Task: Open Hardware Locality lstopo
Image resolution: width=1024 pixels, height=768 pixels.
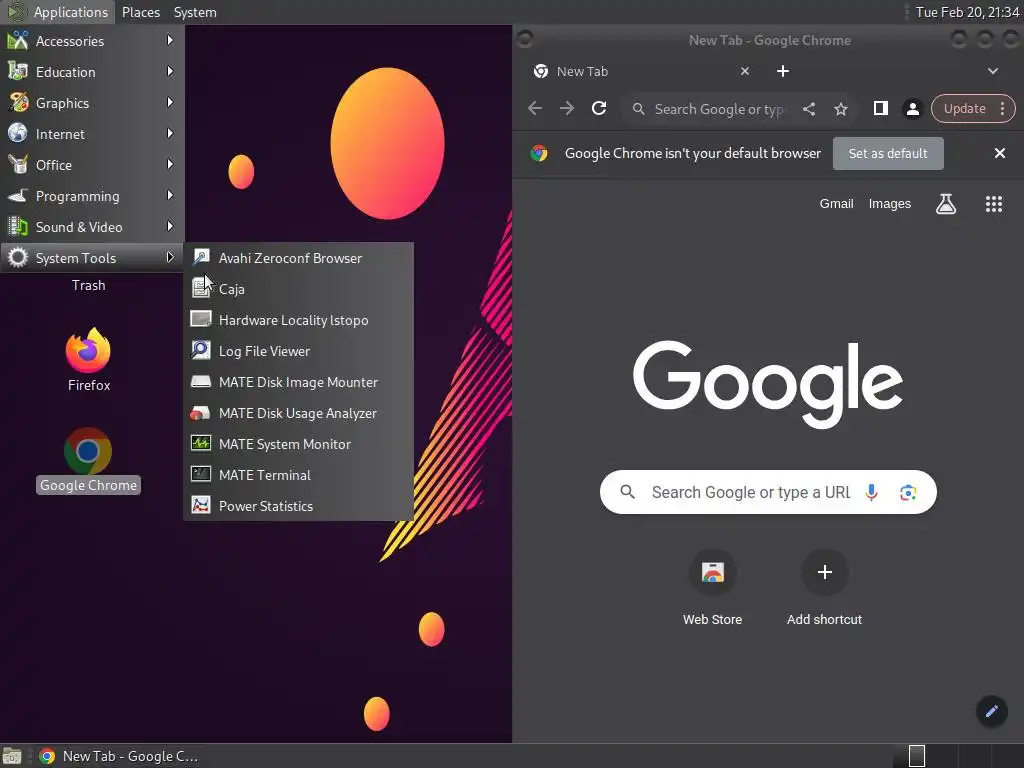Action: (x=298, y=320)
